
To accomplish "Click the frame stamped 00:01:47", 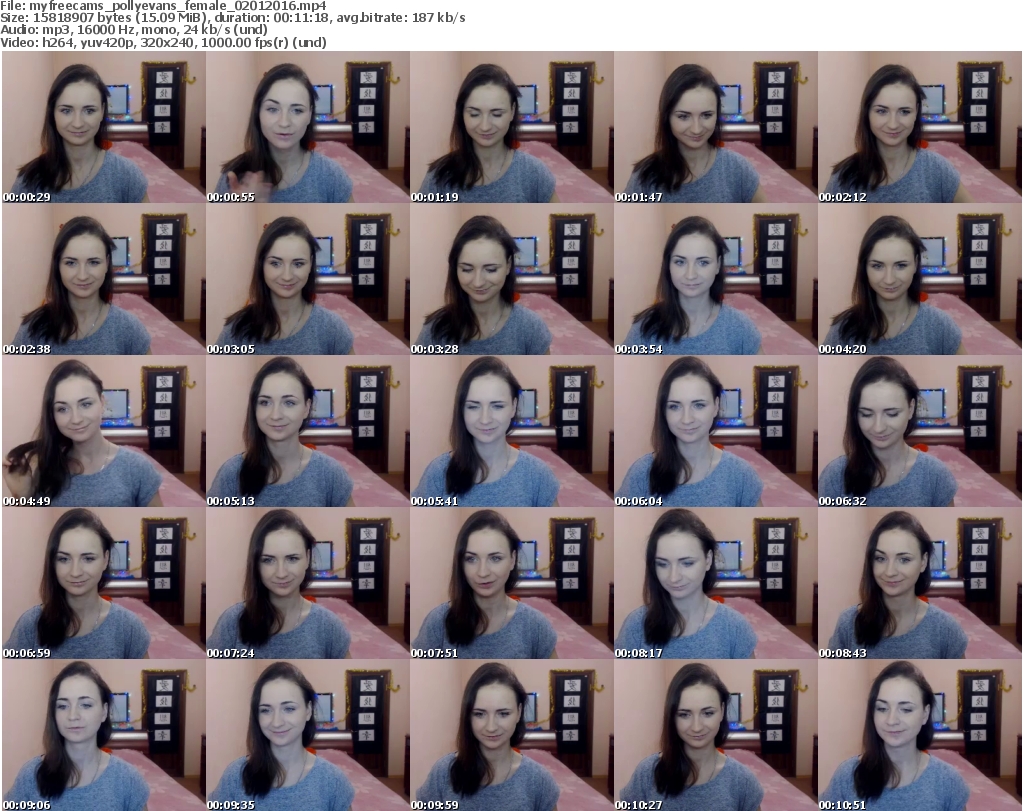I will (x=716, y=127).
